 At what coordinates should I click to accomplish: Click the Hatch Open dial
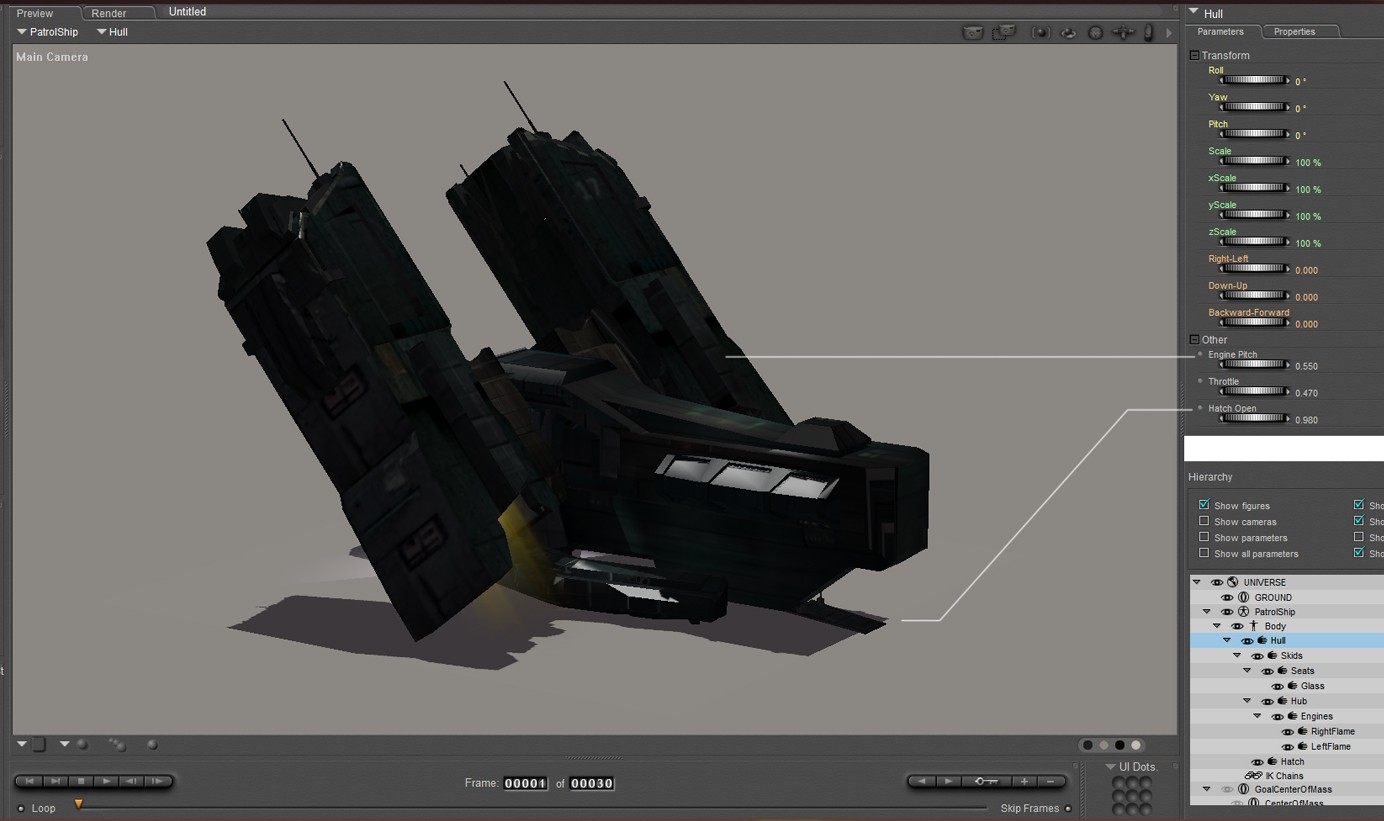click(x=1254, y=419)
